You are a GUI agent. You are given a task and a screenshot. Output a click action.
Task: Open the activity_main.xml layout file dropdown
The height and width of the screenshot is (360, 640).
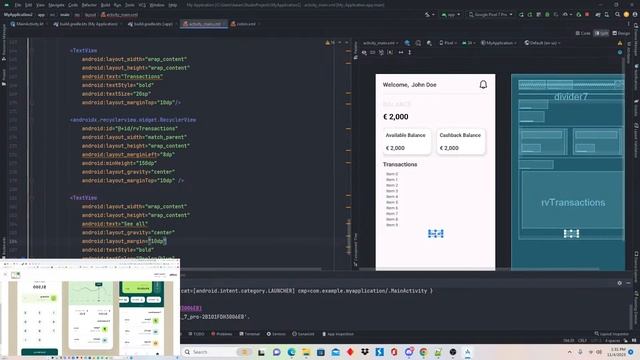[380, 43]
